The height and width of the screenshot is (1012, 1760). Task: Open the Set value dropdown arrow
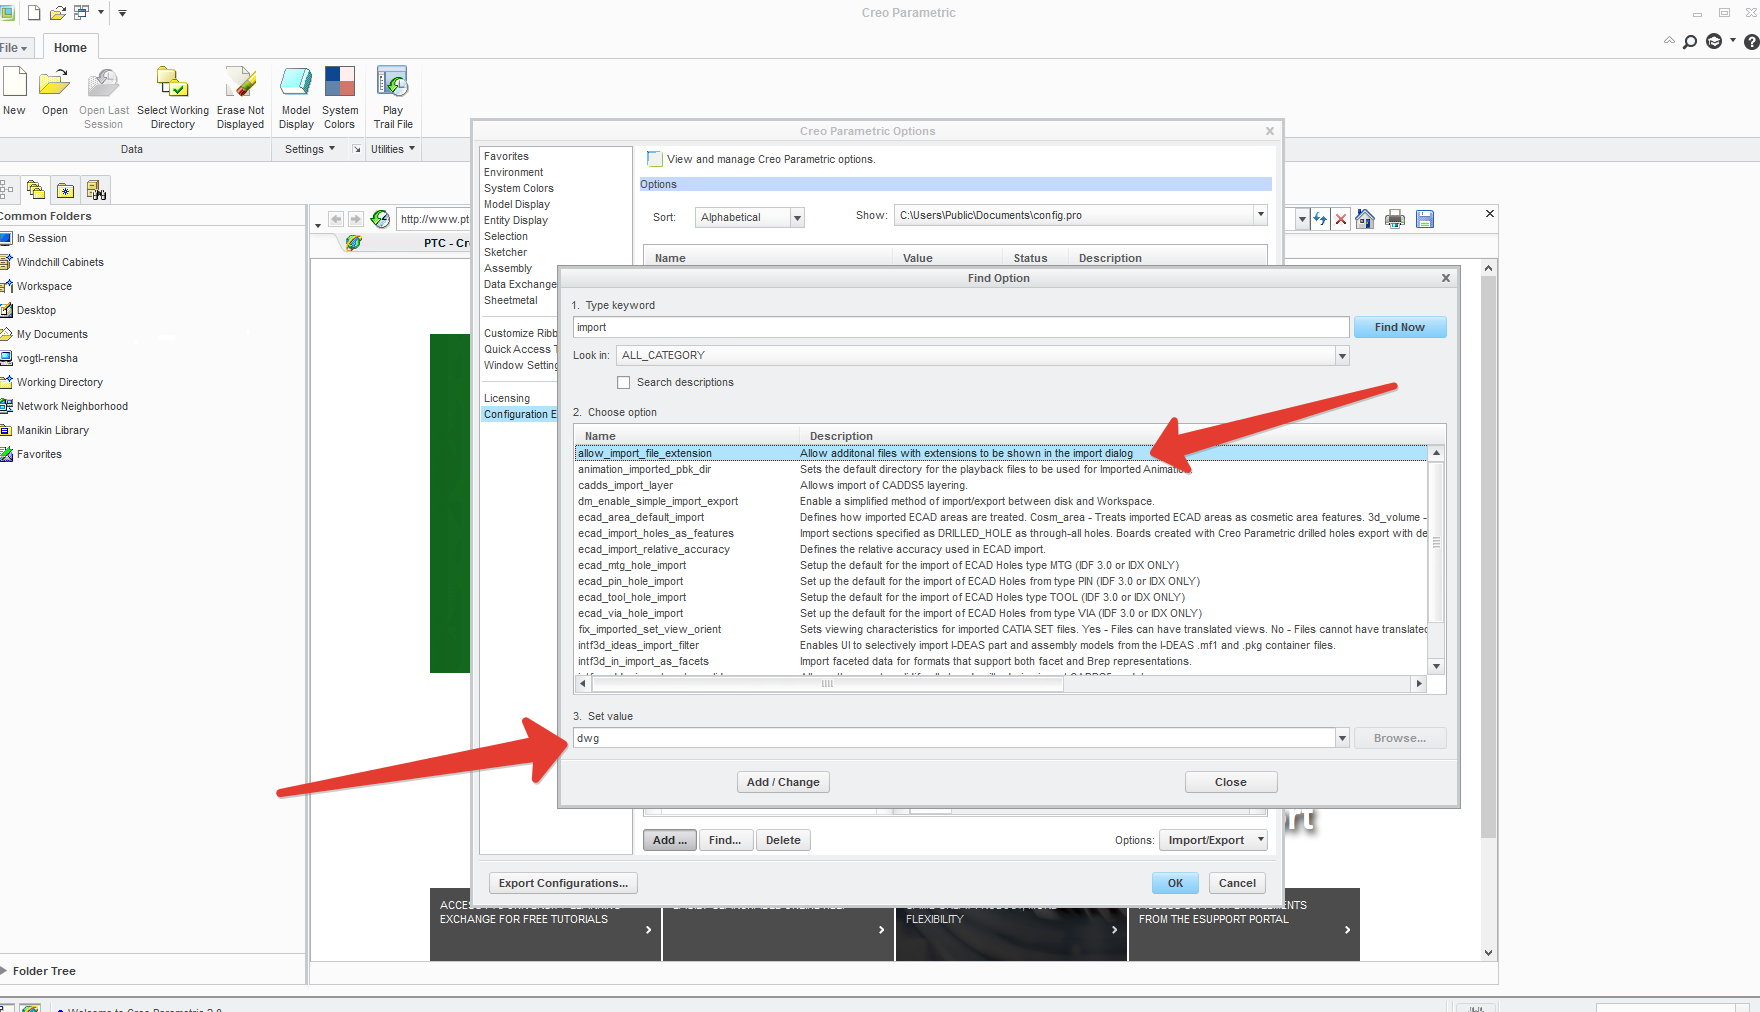[x=1342, y=738]
